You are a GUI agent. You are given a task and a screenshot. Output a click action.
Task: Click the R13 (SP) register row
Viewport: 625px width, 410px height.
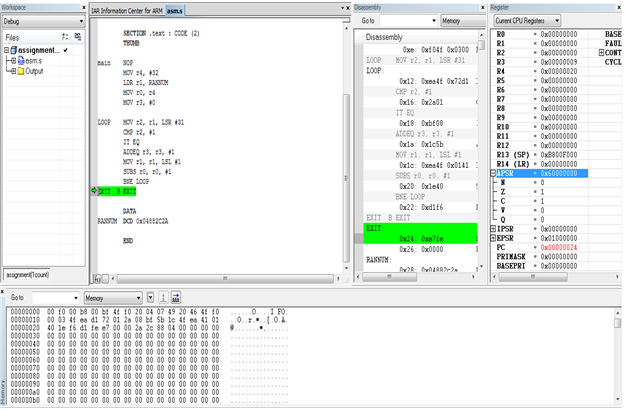[x=537, y=155]
